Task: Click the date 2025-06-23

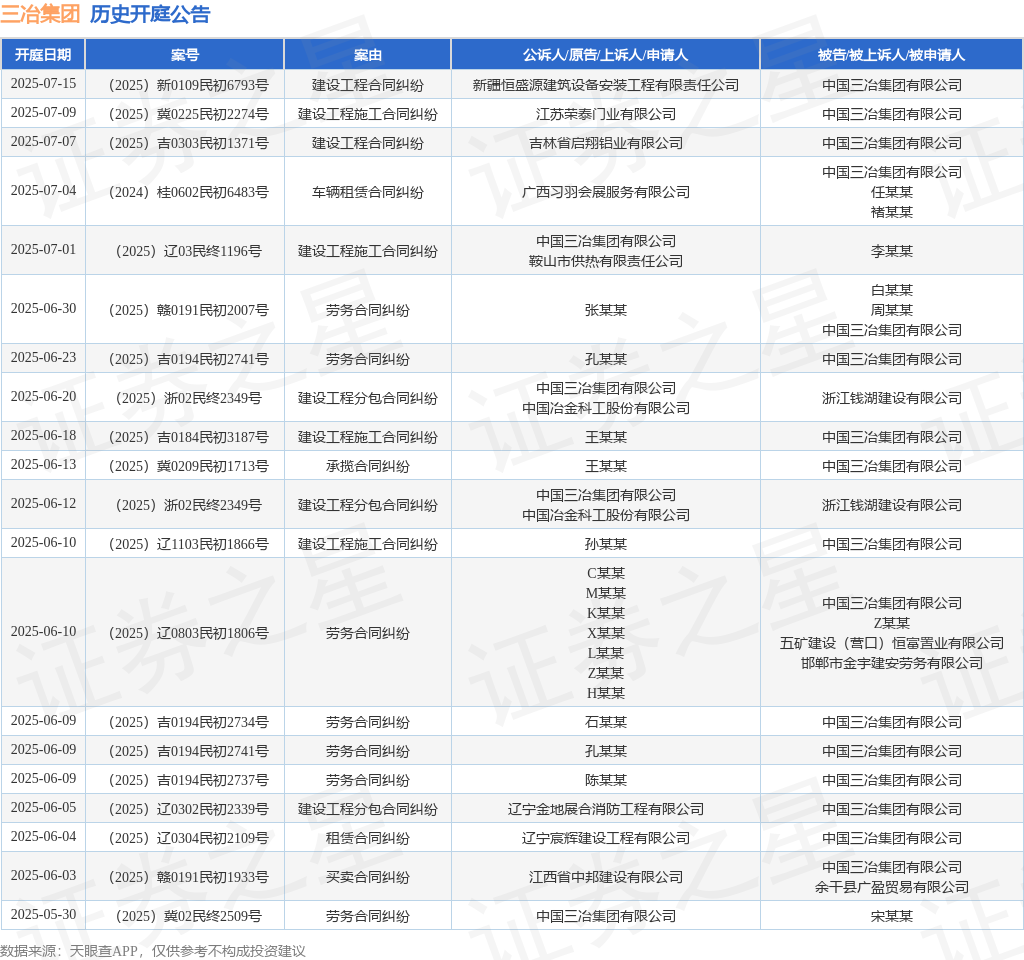Action: tap(43, 357)
